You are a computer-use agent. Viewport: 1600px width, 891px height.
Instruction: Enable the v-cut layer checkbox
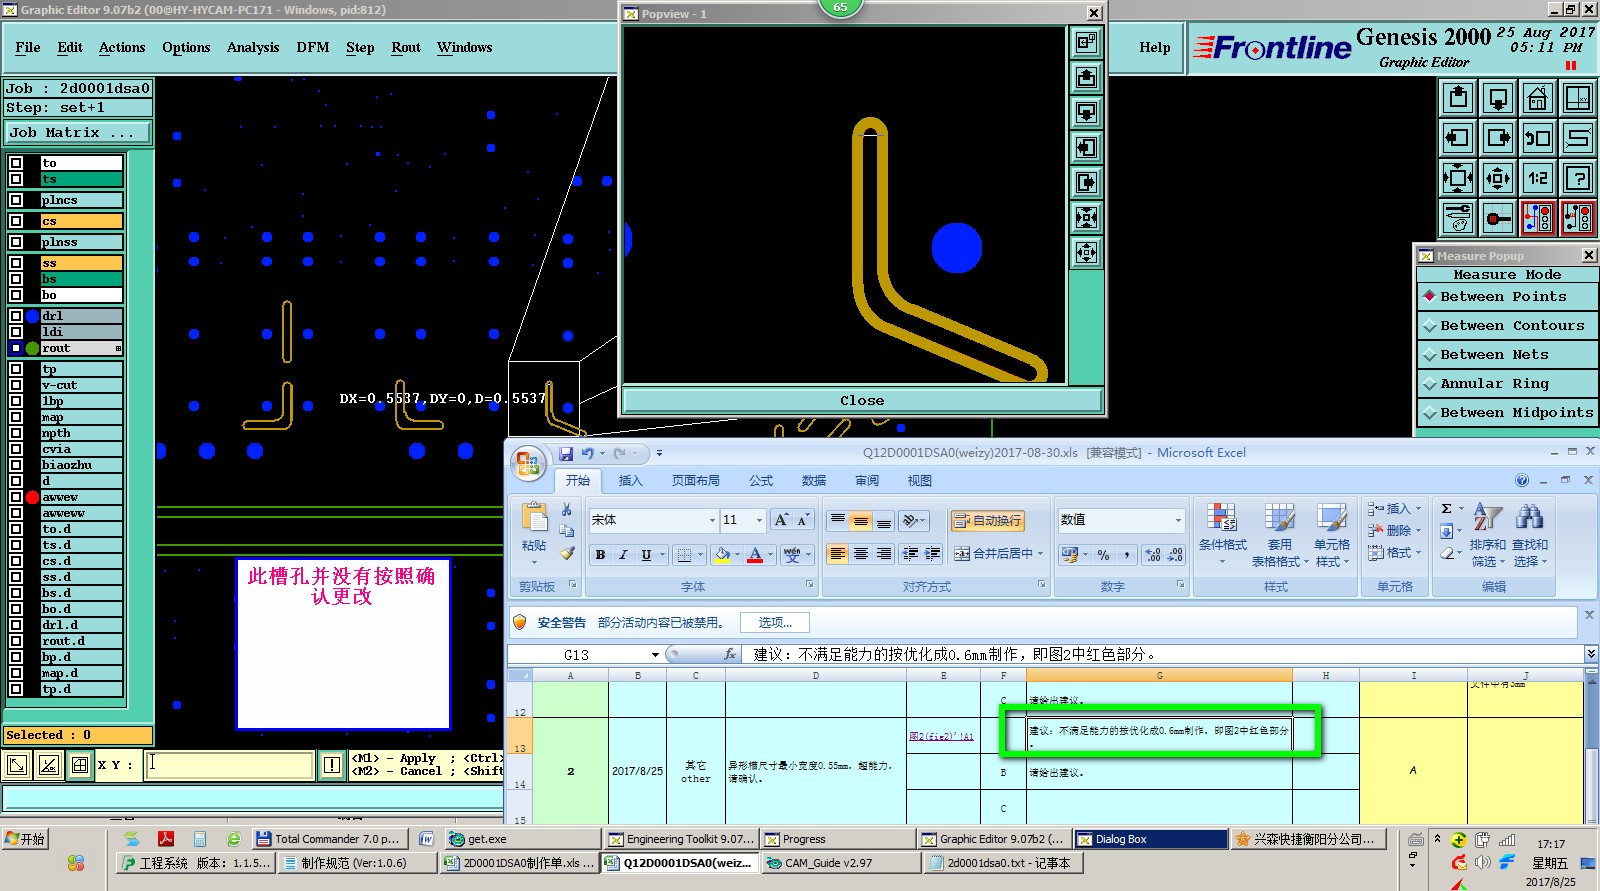[16, 385]
